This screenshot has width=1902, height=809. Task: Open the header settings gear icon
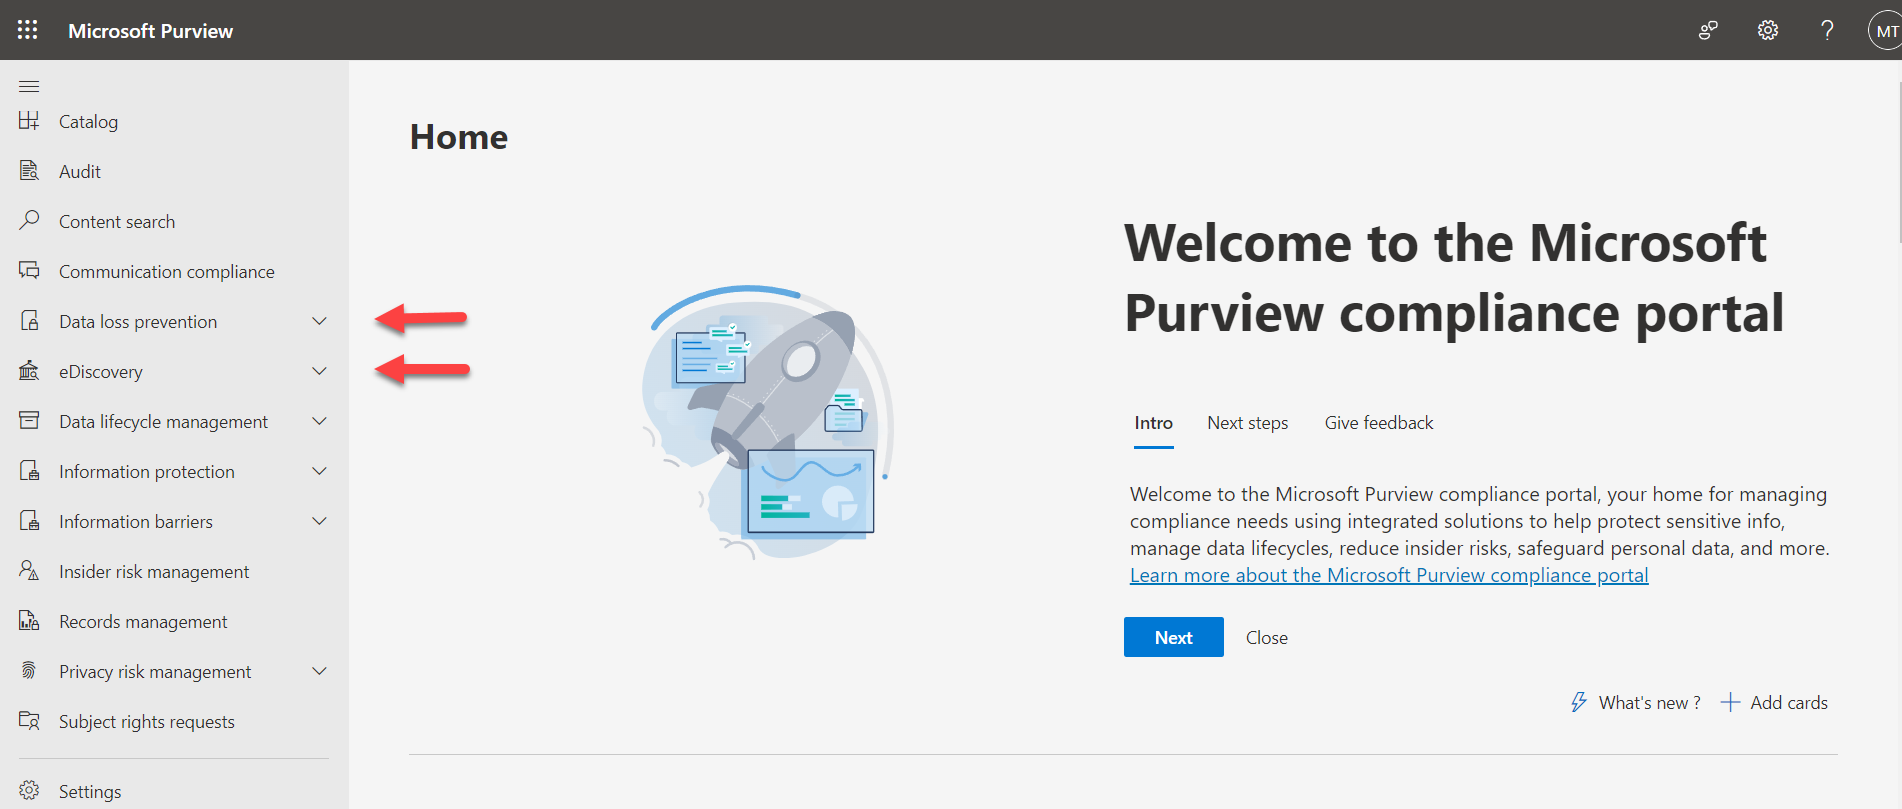[x=1768, y=30]
